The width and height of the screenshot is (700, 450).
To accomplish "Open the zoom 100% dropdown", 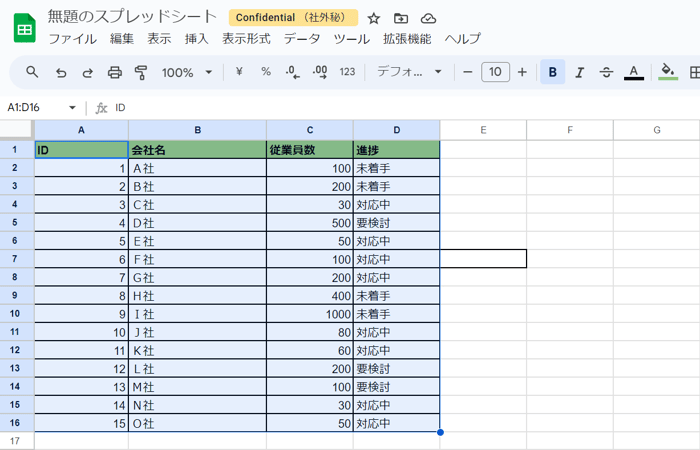I will 187,72.
